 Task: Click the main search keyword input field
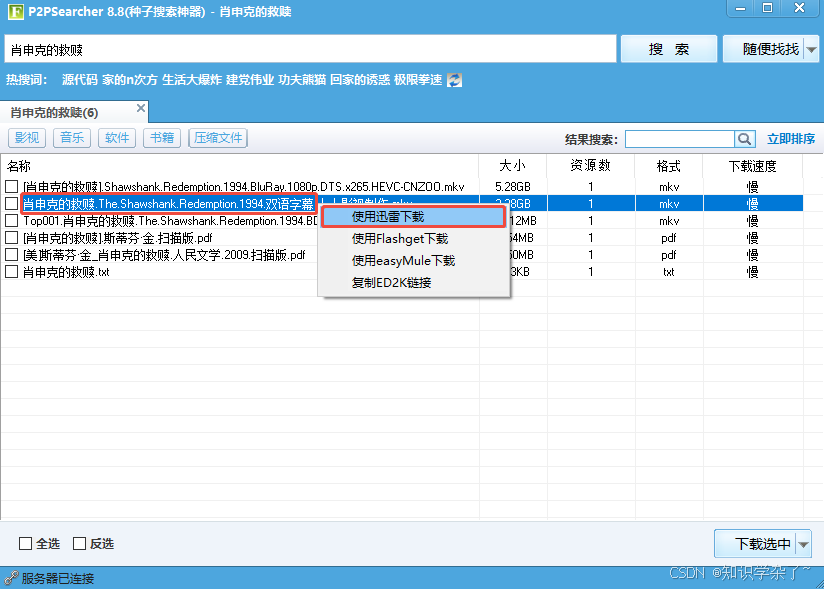click(310, 49)
